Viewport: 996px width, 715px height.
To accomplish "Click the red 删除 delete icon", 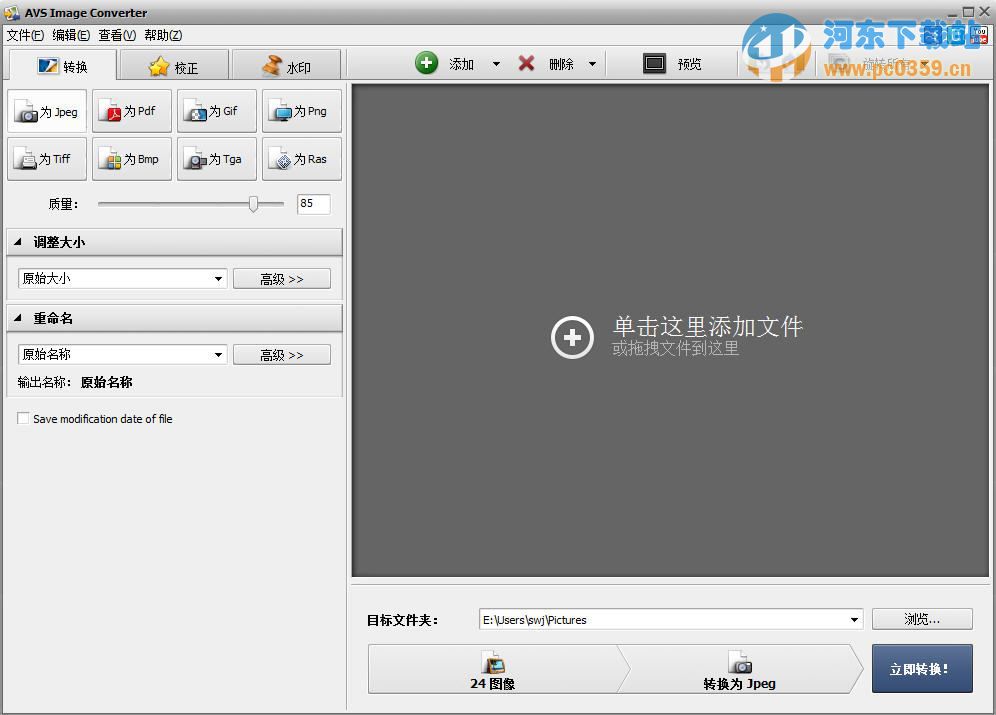I will (527, 63).
